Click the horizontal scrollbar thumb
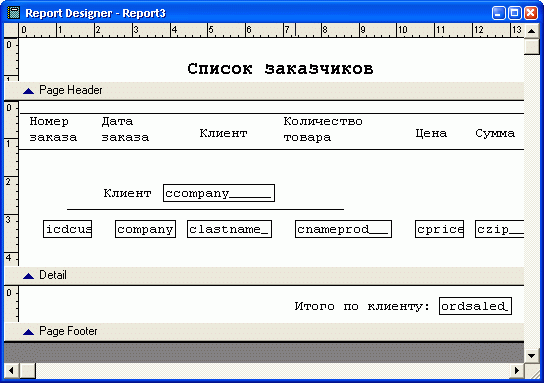The width and height of the screenshot is (544, 383). point(27,371)
